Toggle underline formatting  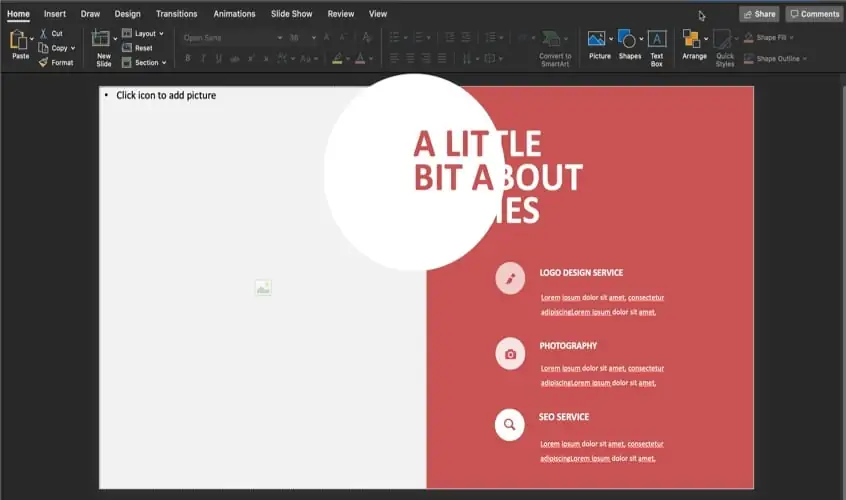219,58
